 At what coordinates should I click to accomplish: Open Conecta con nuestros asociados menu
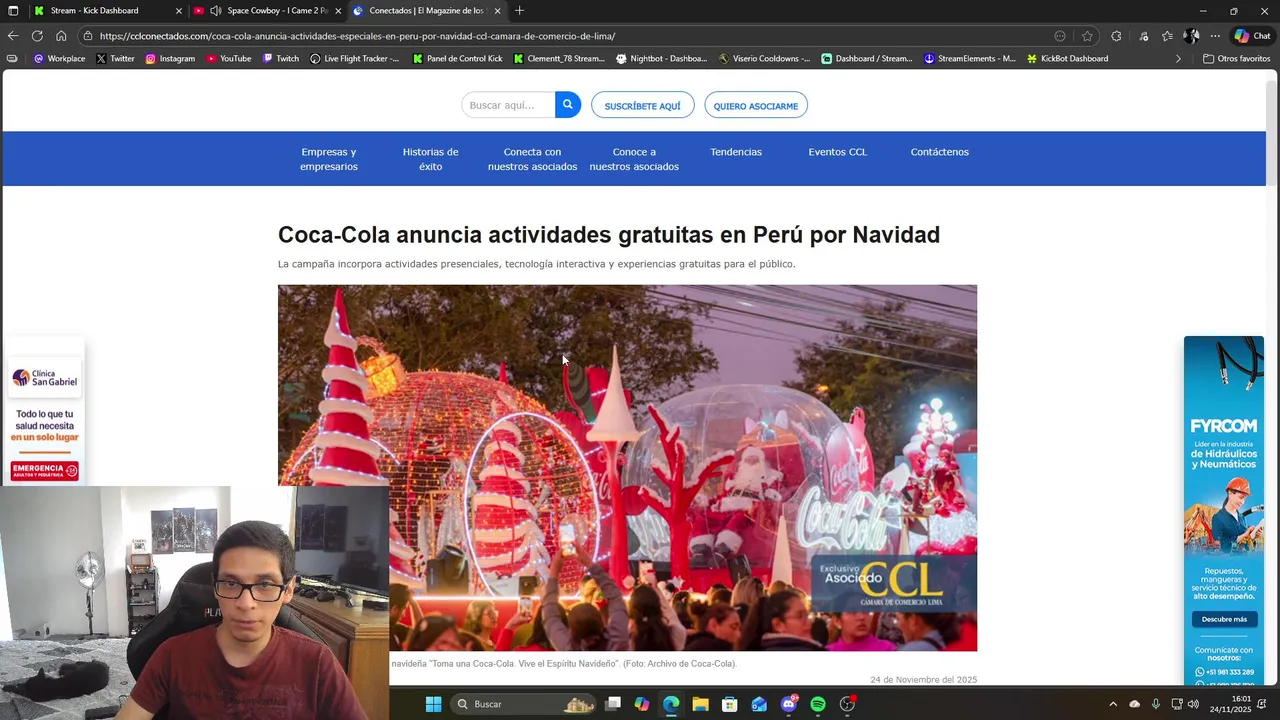point(532,159)
